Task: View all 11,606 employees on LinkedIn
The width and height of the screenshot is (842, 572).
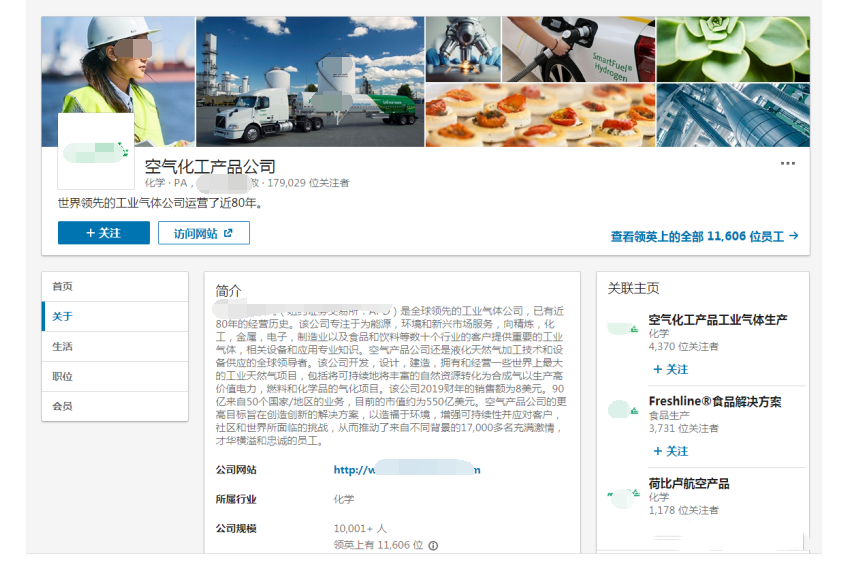Action: click(x=704, y=236)
